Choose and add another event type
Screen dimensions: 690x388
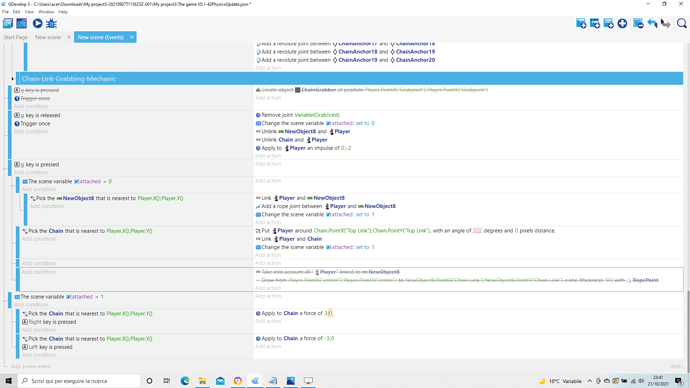coord(622,23)
